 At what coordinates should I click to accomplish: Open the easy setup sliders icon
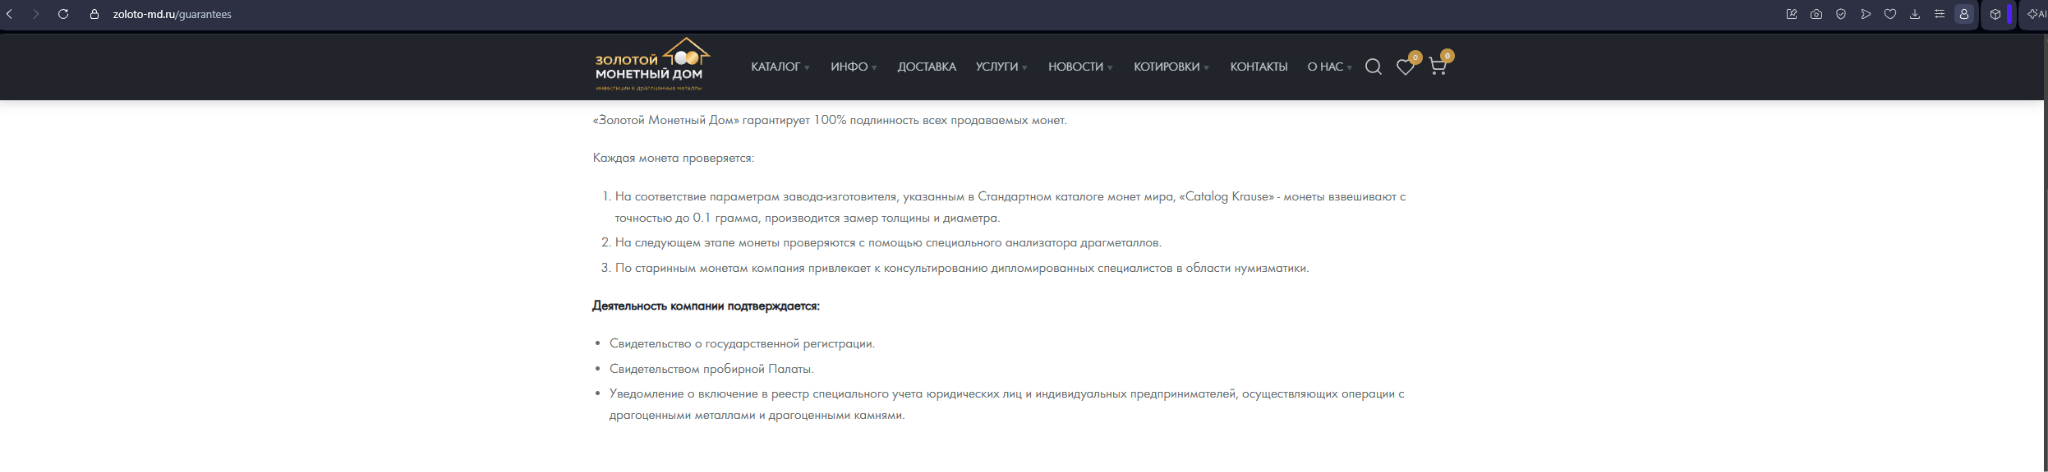1939,14
